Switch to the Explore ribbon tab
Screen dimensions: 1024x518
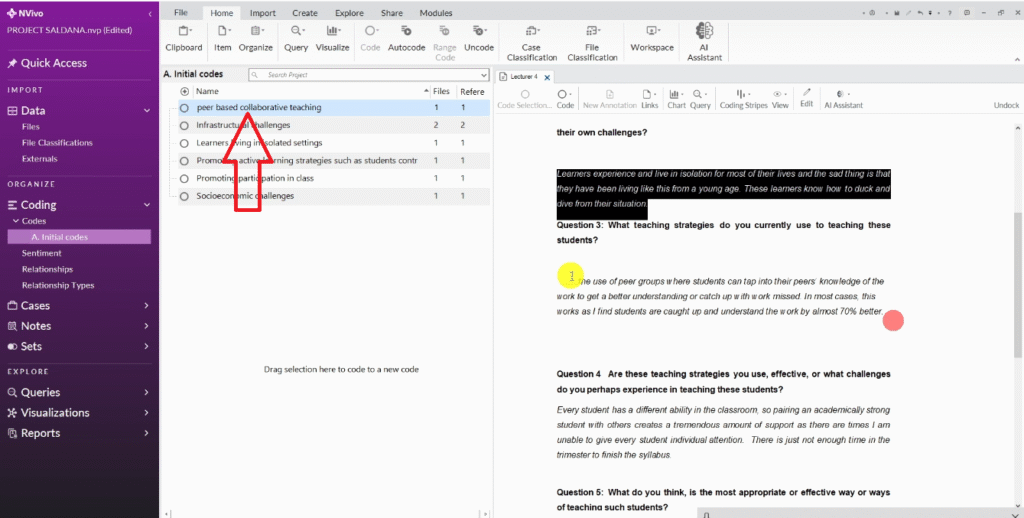click(349, 13)
